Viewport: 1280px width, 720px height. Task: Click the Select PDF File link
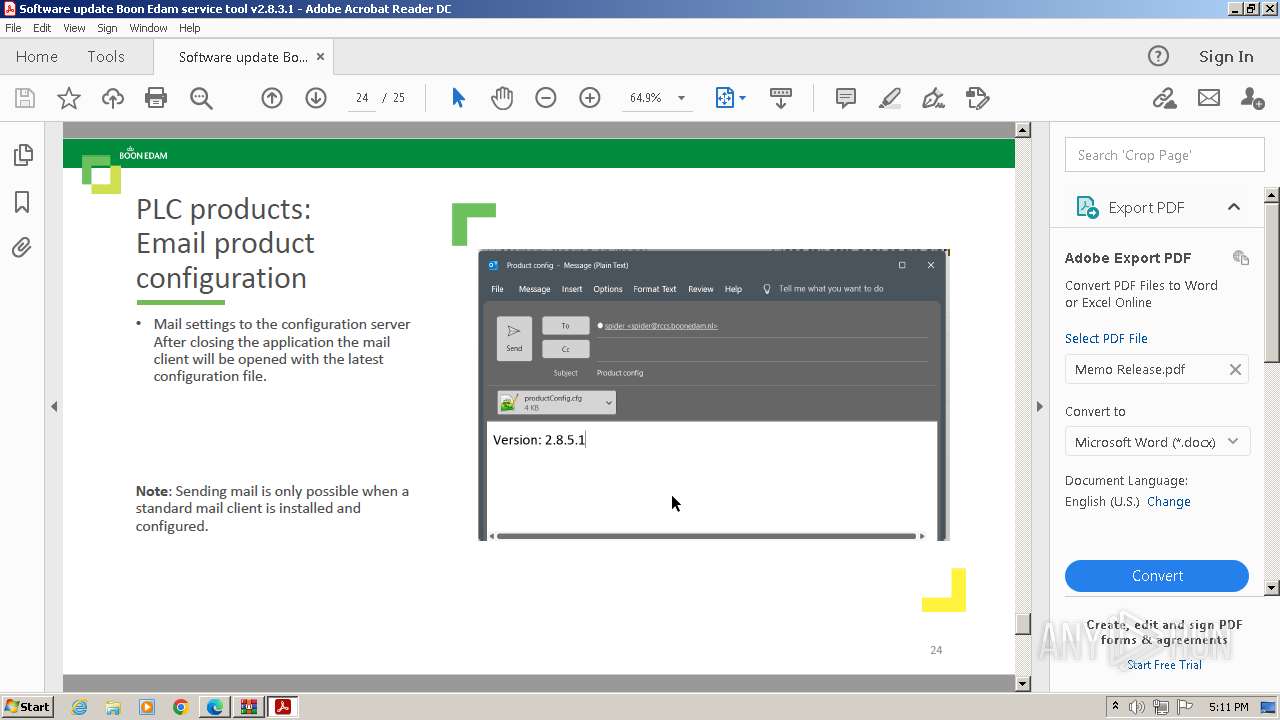(1106, 339)
